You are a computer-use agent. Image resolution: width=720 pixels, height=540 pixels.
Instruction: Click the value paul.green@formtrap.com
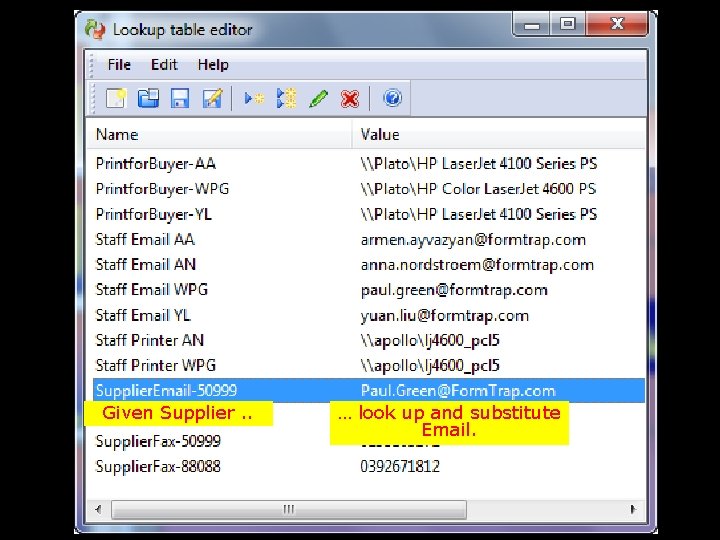pos(454,291)
